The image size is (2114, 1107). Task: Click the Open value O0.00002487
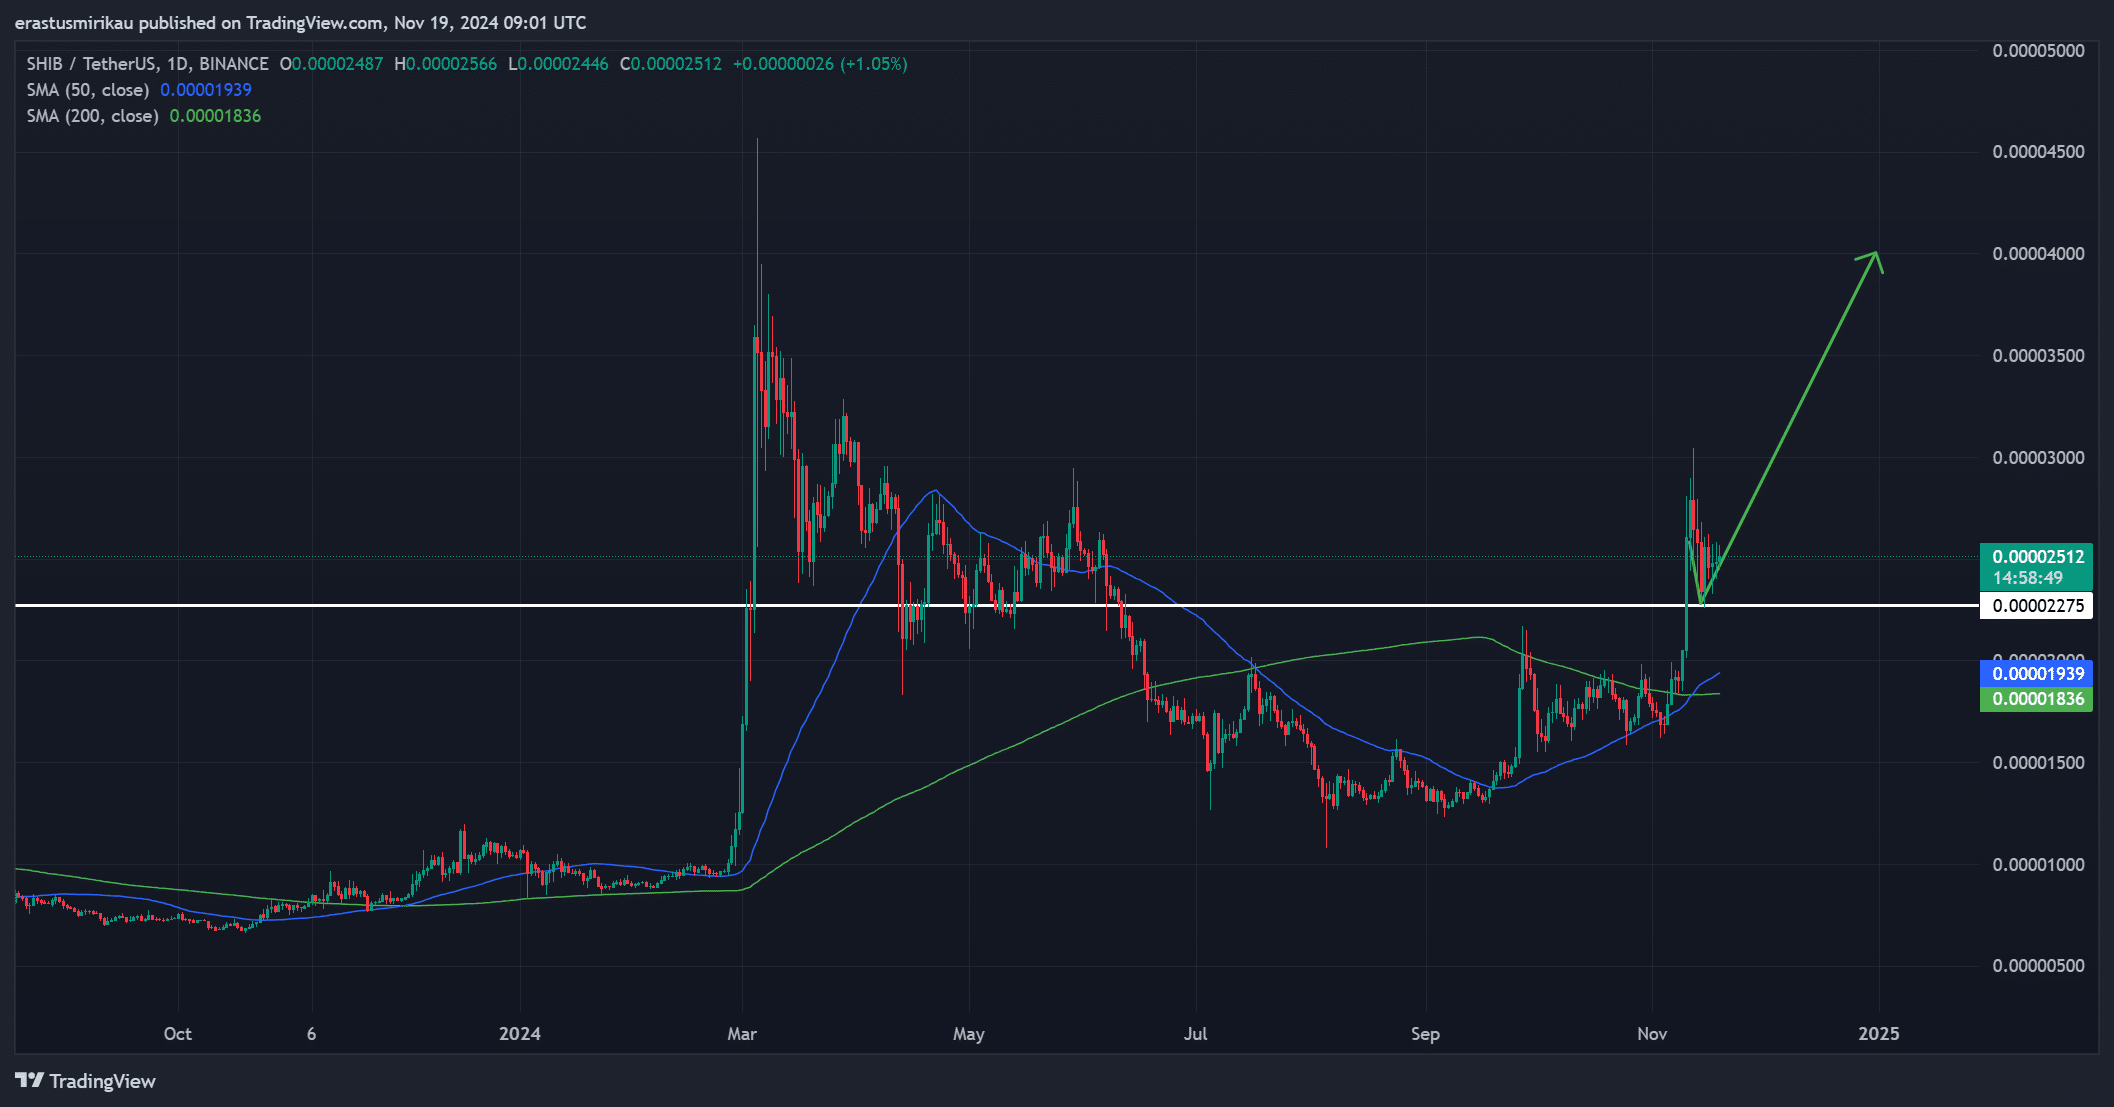pos(331,64)
